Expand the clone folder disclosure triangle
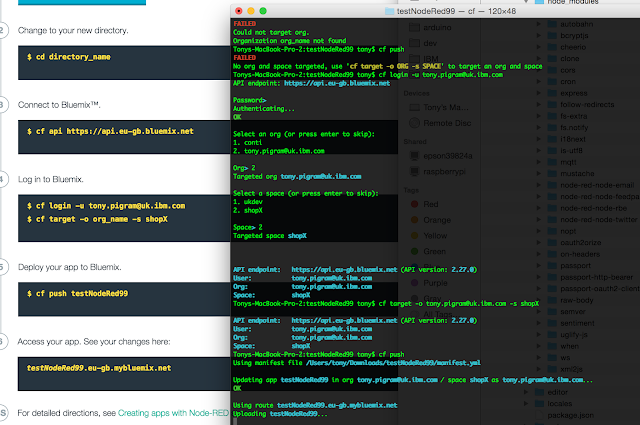The width and height of the screenshot is (640, 425). (x=538, y=58)
